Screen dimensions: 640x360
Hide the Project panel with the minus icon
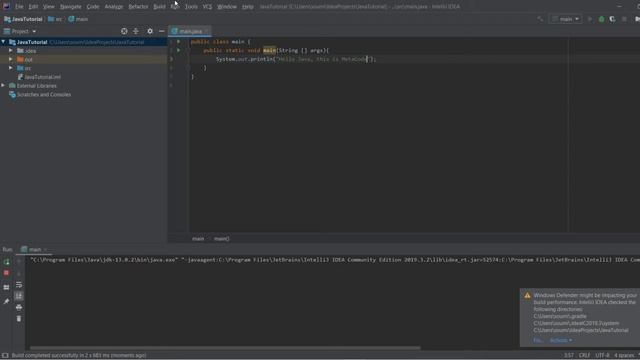[x=162, y=31]
